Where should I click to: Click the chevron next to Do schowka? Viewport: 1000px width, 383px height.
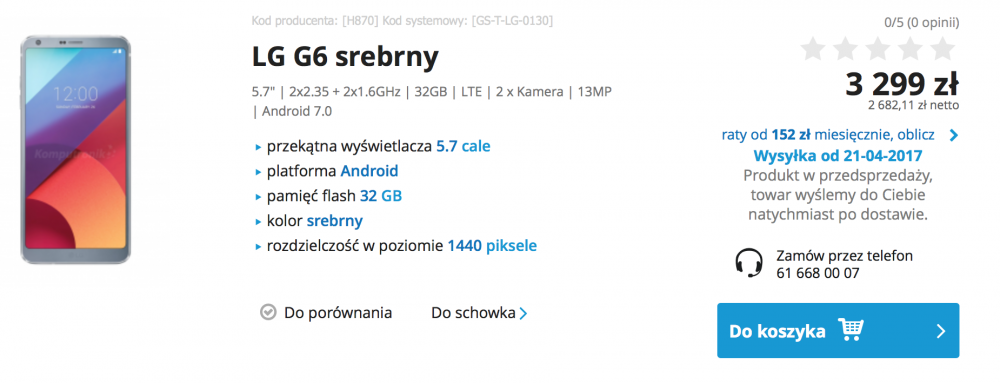tap(523, 314)
